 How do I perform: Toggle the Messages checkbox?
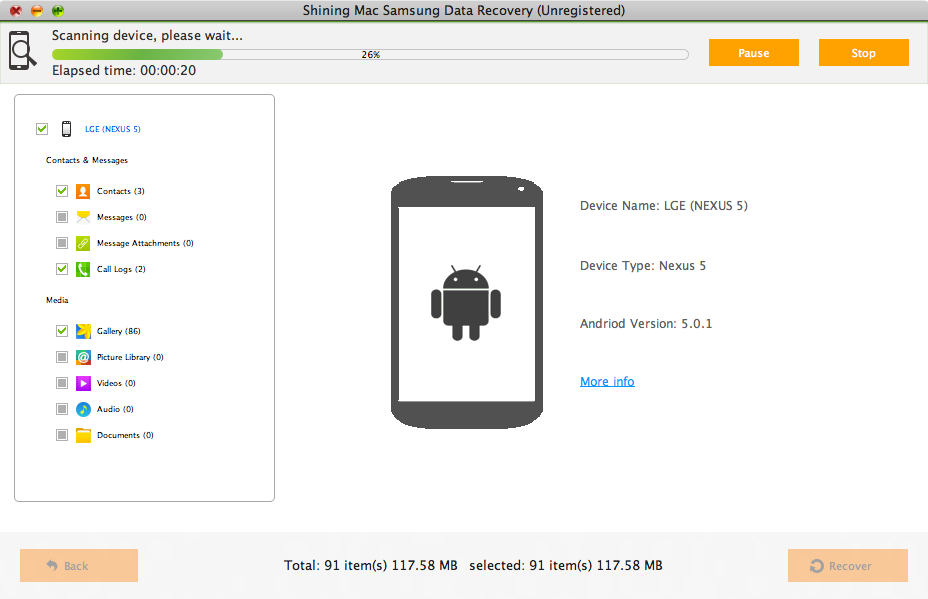click(62, 217)
